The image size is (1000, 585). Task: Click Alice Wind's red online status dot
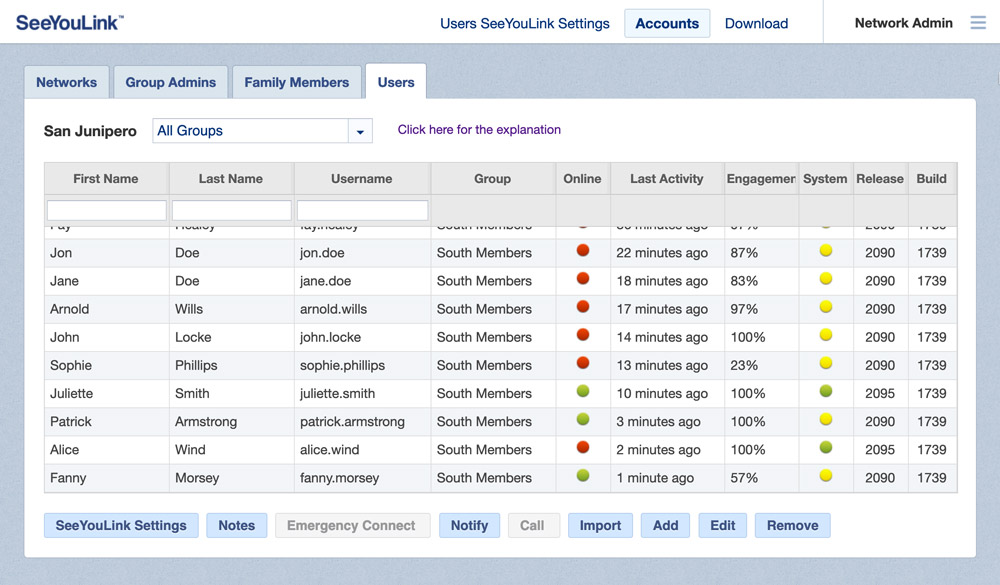pos(583,447)
